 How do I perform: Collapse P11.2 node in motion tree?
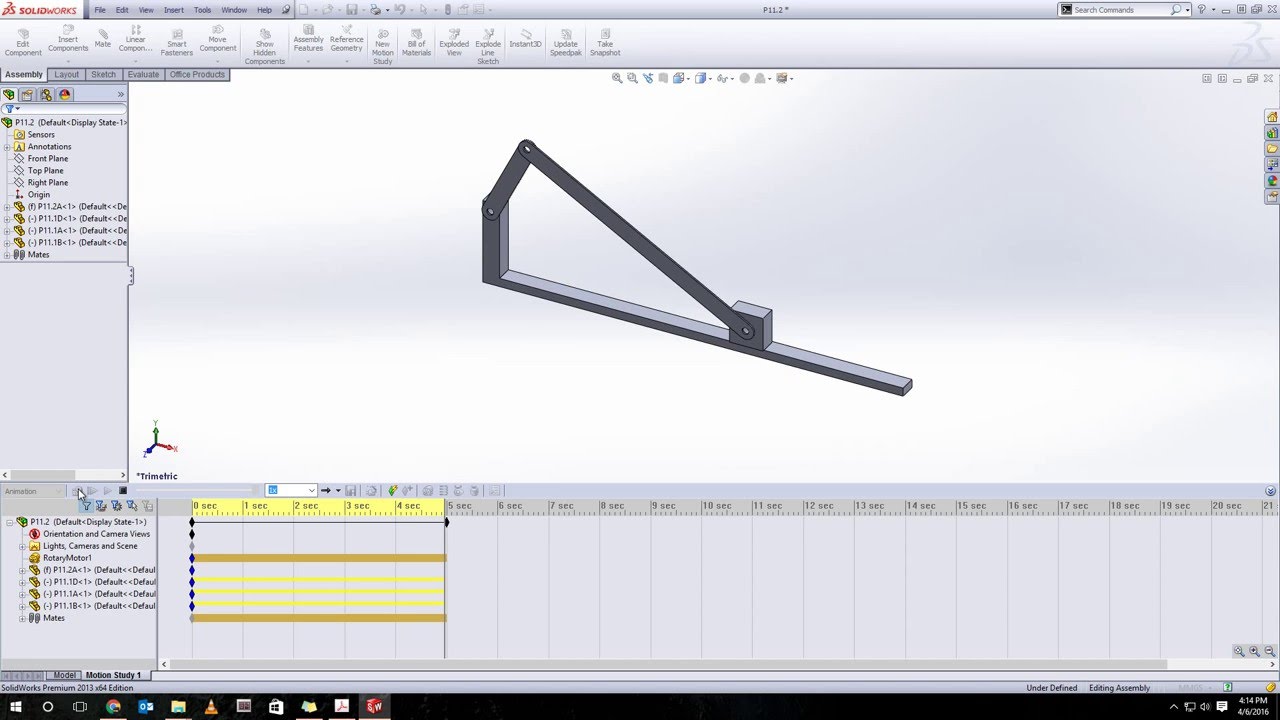(x=9, y=522)
